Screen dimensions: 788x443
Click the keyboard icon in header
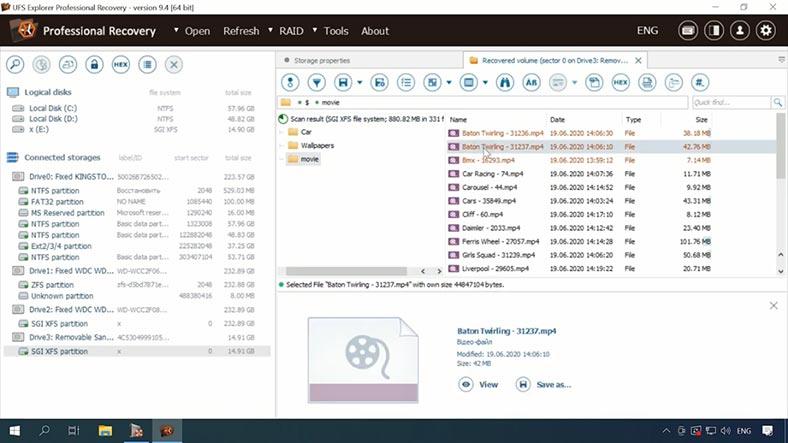pos(687,31)
